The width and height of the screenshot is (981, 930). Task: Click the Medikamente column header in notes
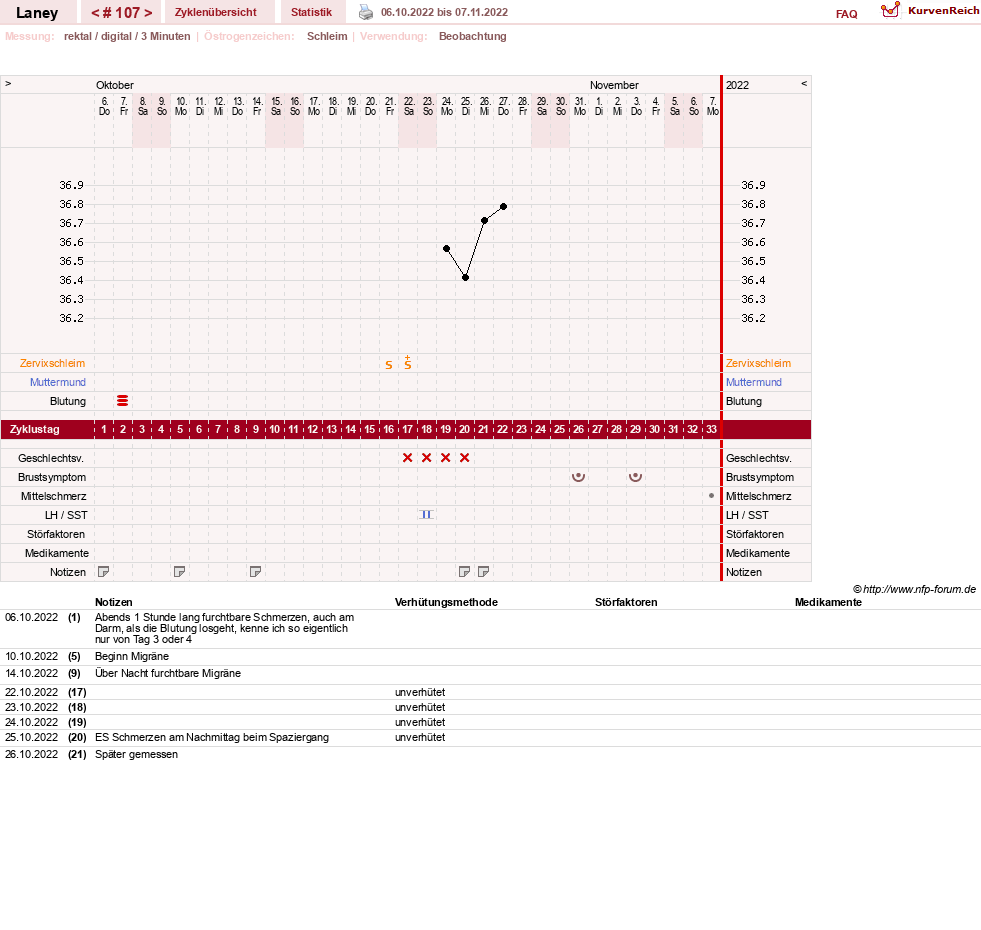pyautogui.click(x=828, y=602)
